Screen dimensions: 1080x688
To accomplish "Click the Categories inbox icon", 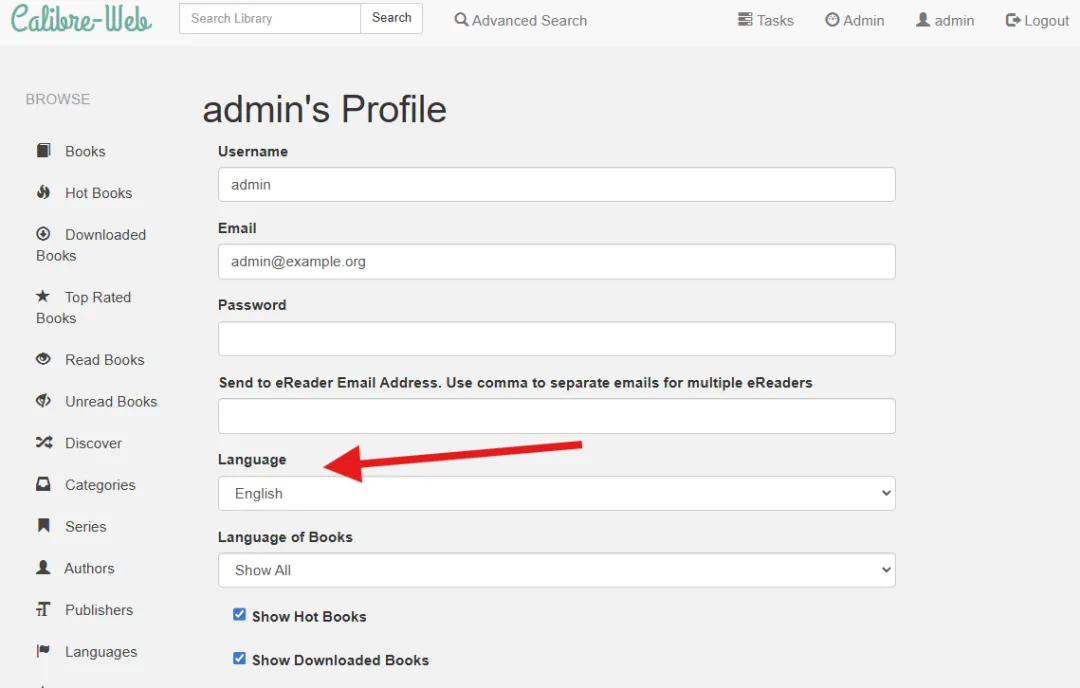I will pos(44,485).
